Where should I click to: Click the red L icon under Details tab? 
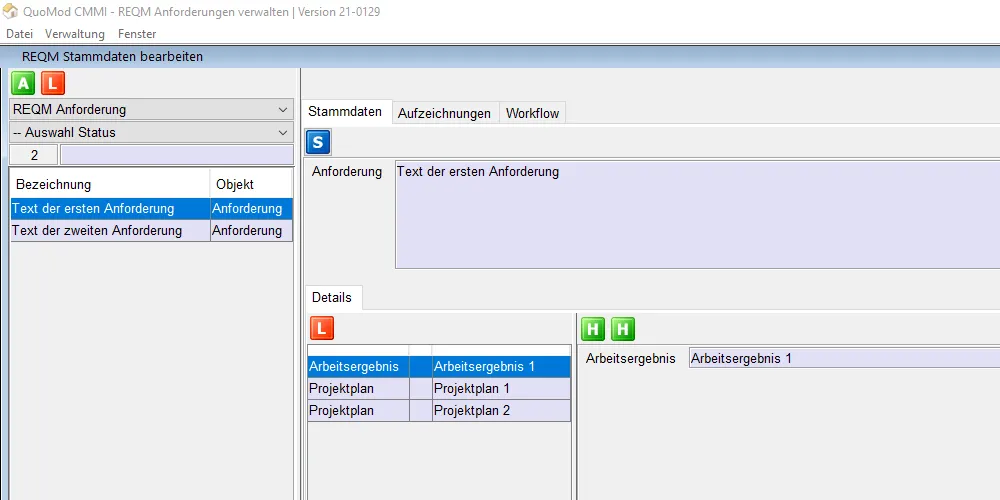(x=322, y=328)
